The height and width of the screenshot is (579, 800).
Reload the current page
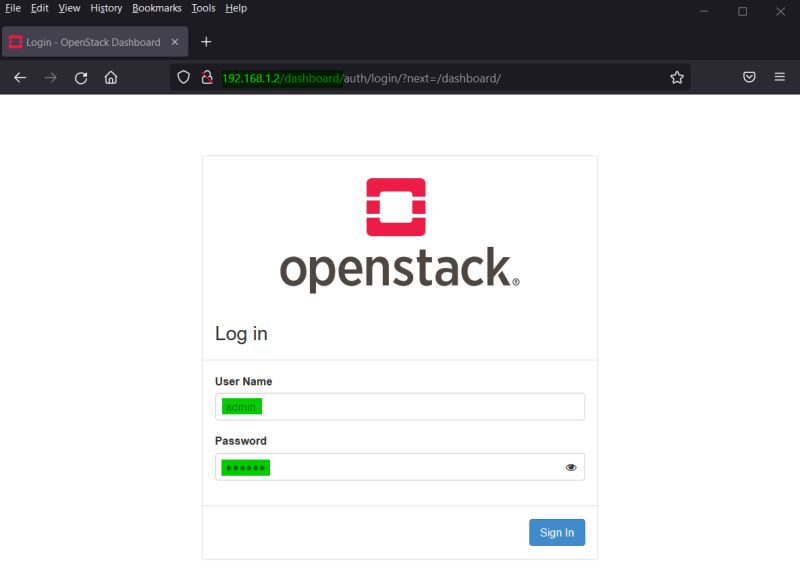(x=81, y=77)
